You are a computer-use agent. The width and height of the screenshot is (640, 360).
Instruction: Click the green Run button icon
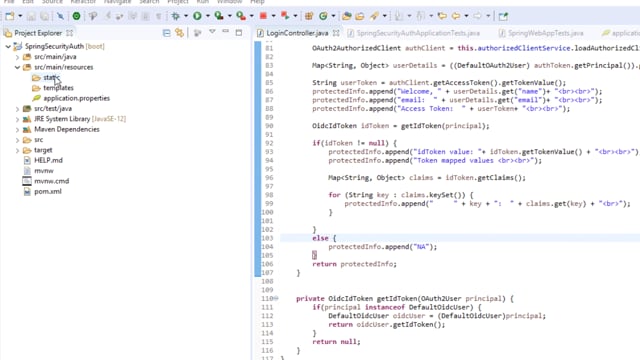coord(197,16)
